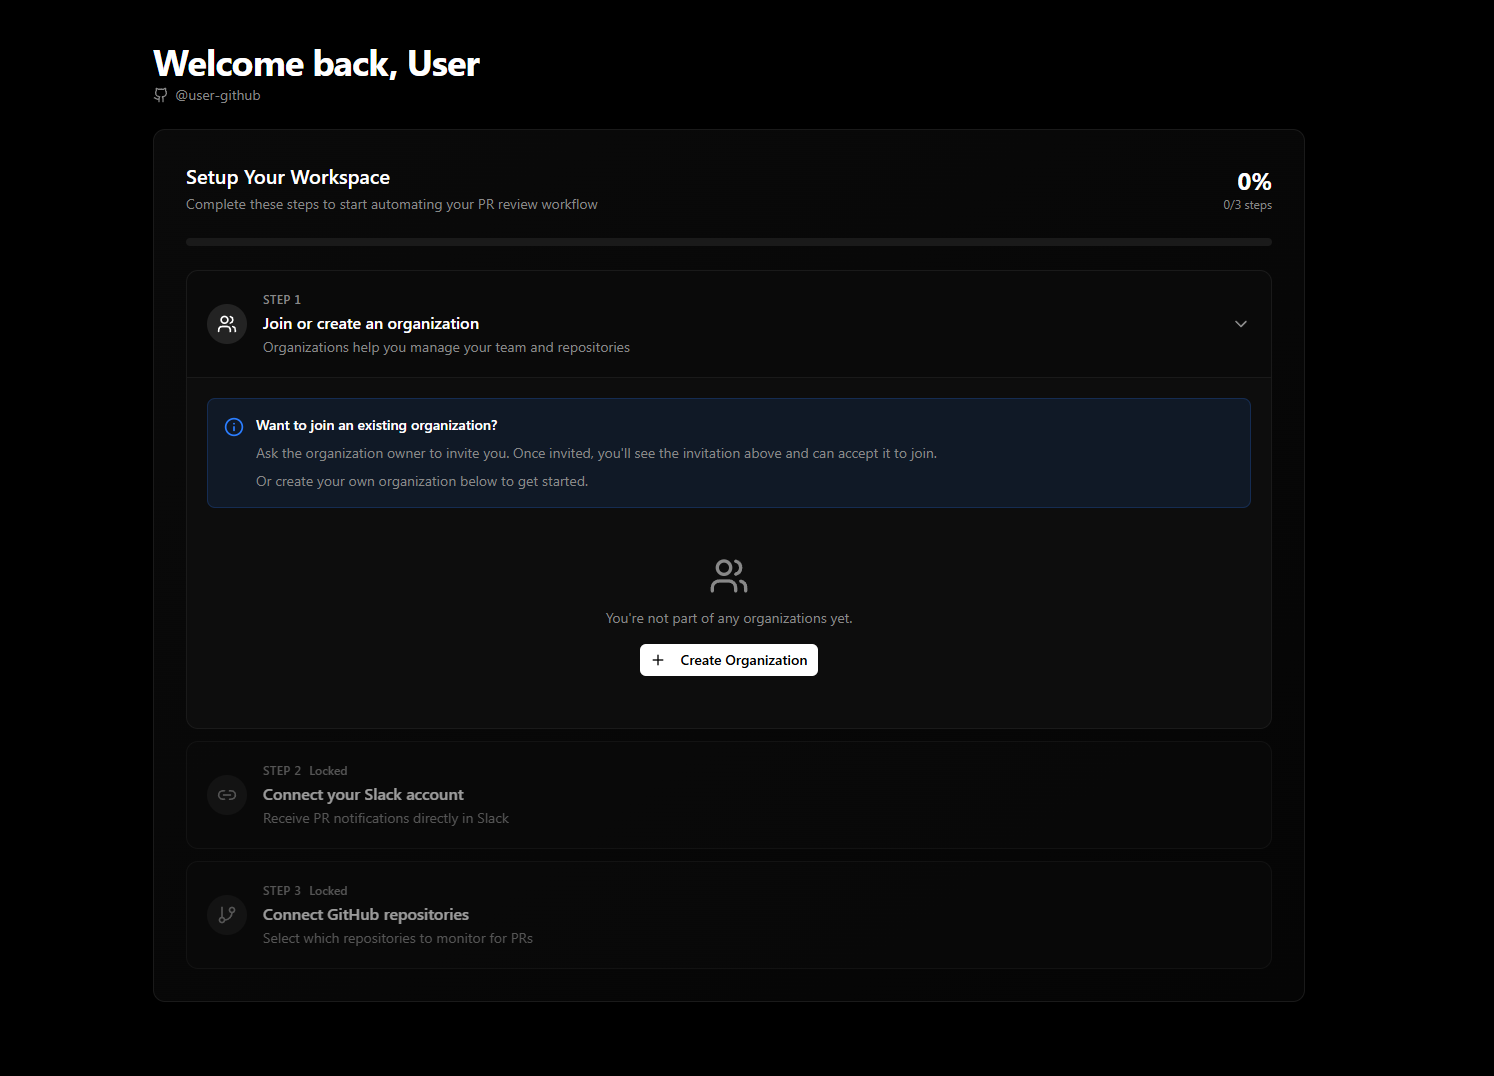
Task: Click the Locked badge on Step 2
Action: (x=328, y=770)
